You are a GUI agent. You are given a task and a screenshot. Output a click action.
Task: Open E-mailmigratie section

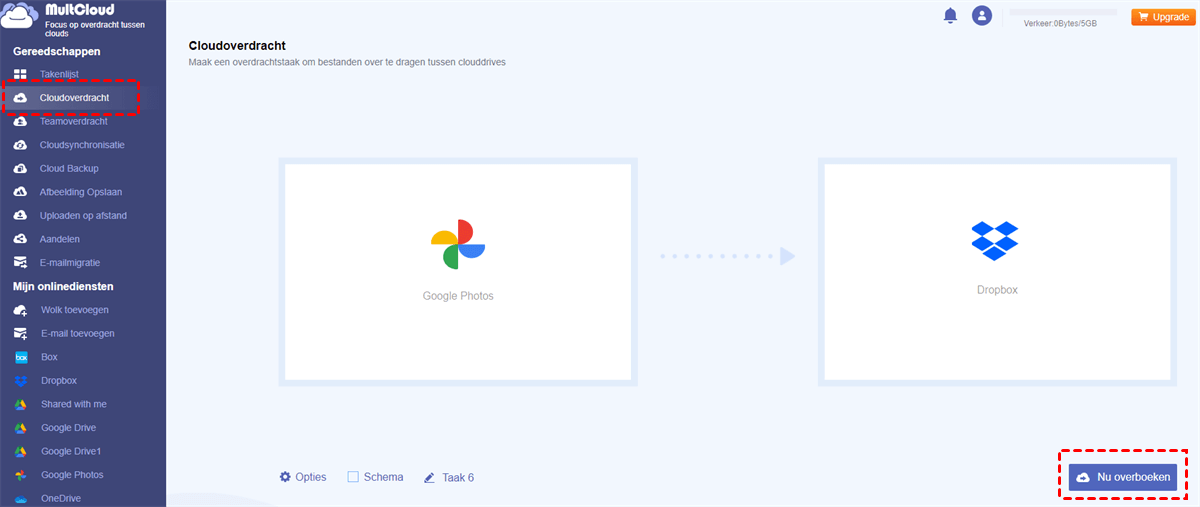coord(71,262)
